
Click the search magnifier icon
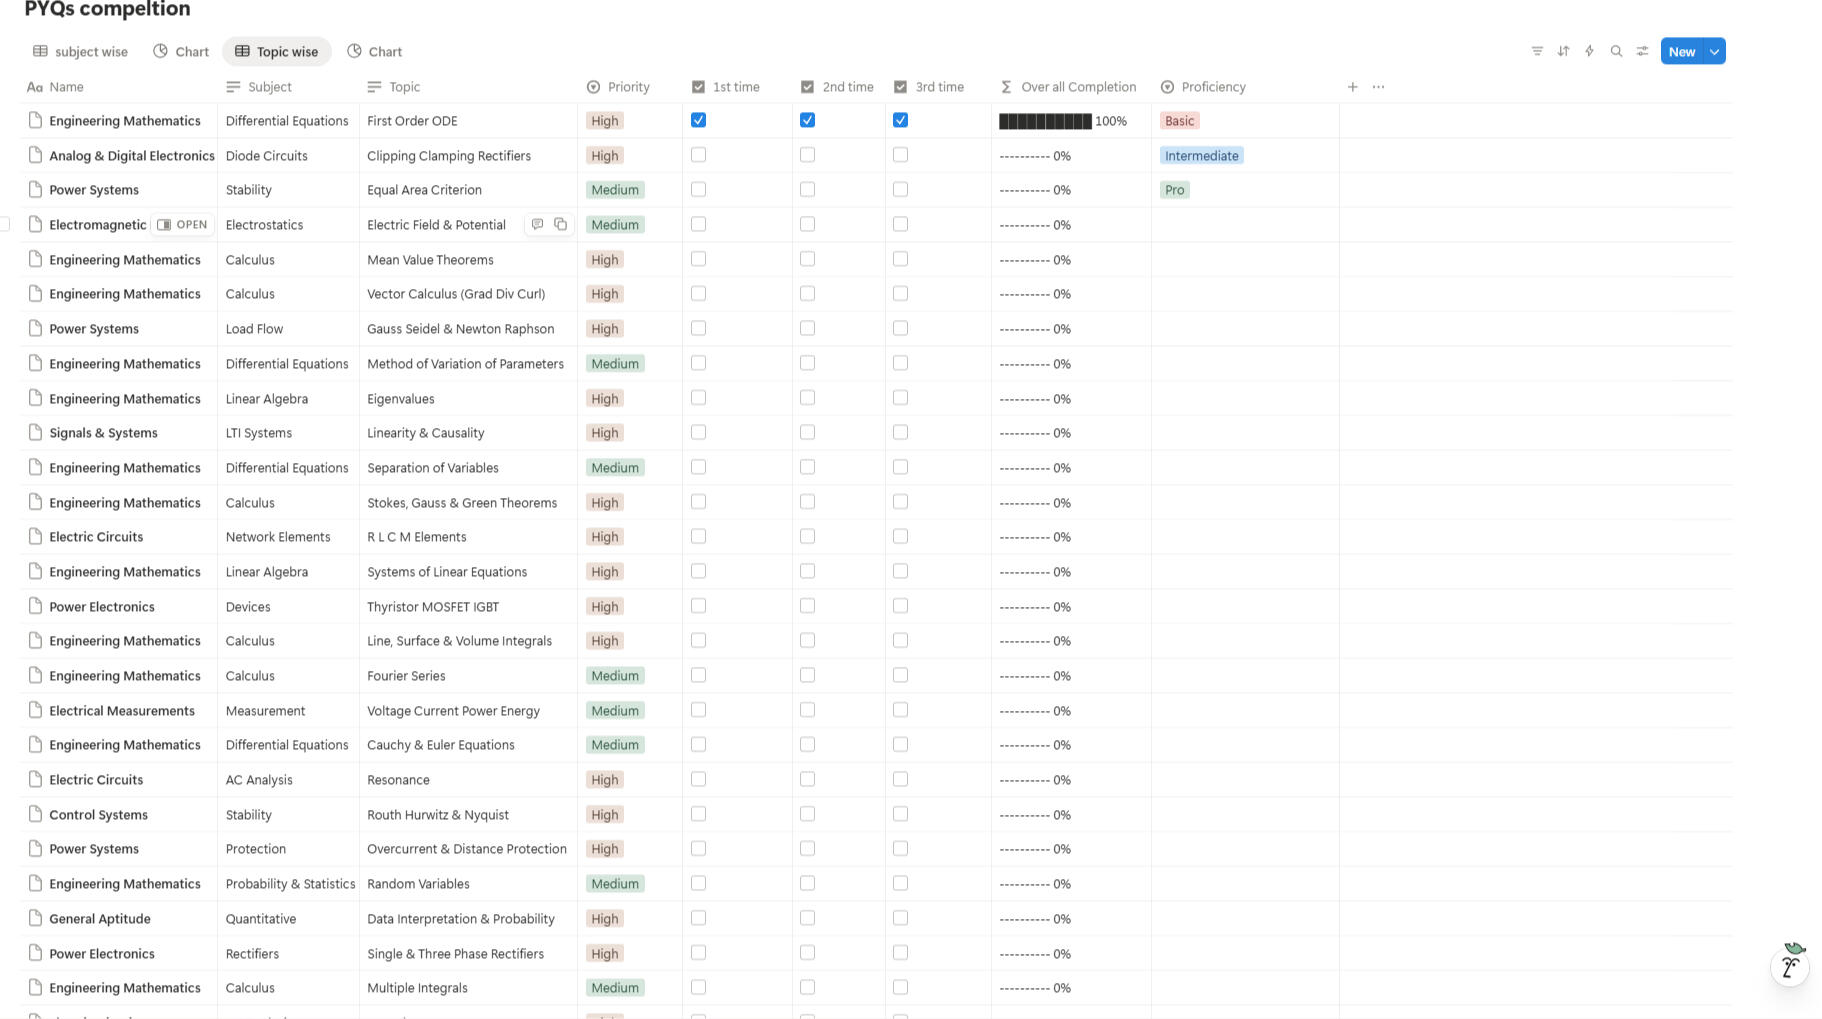[1616, 51]
